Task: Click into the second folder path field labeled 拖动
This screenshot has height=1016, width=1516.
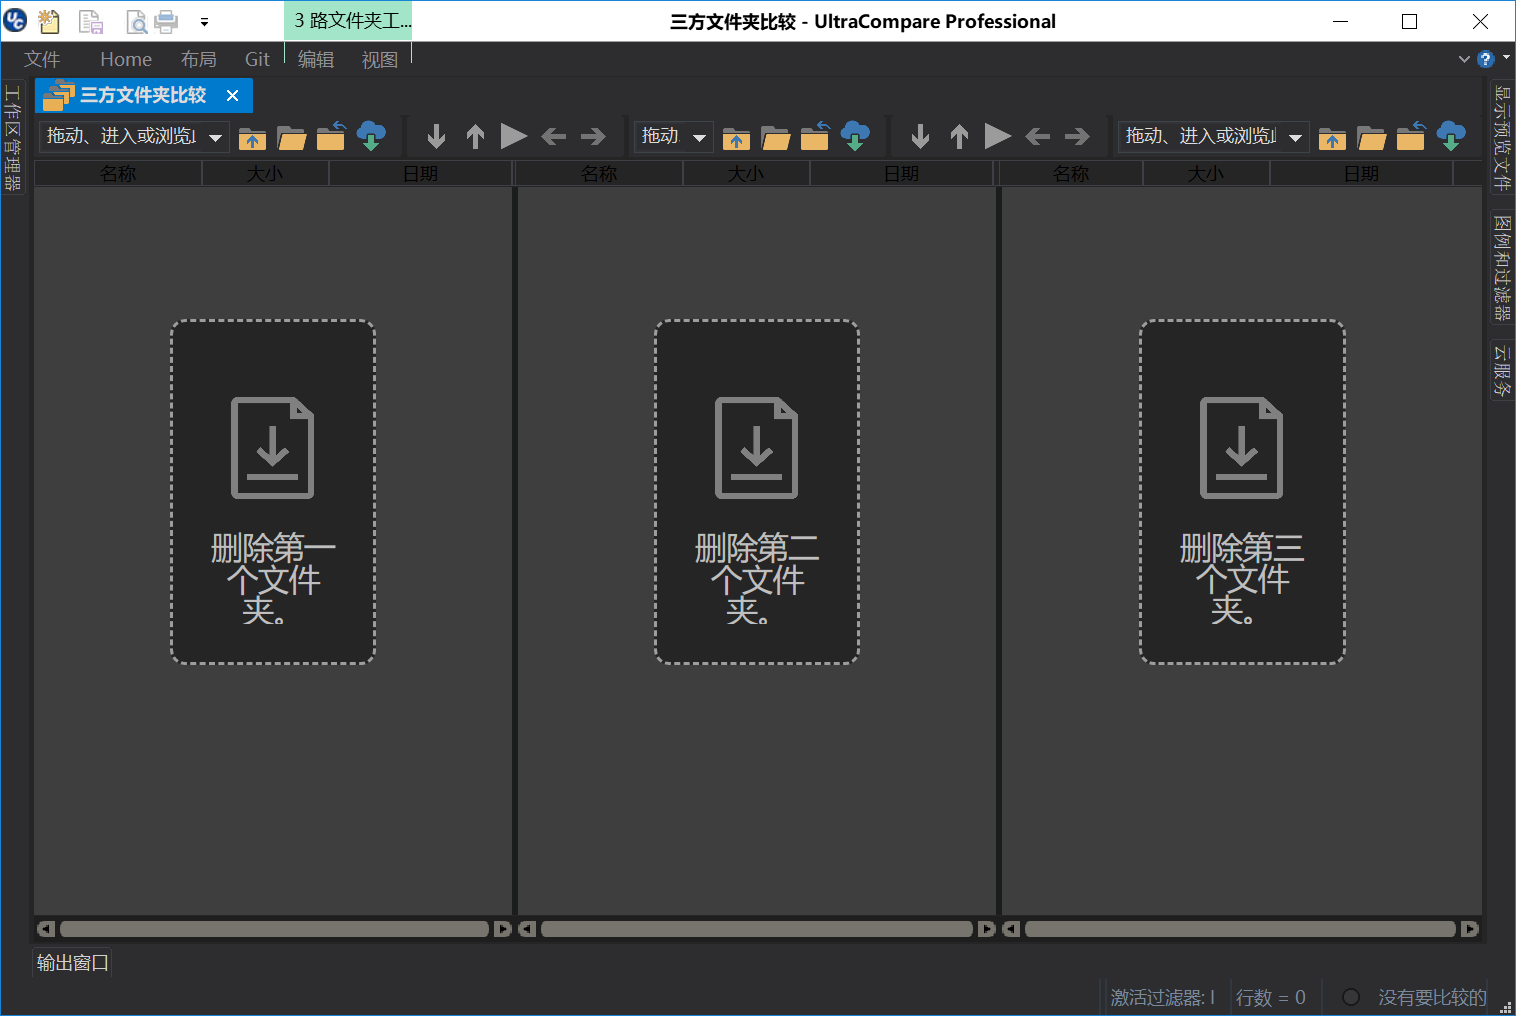Action: (x=661, y=136)
